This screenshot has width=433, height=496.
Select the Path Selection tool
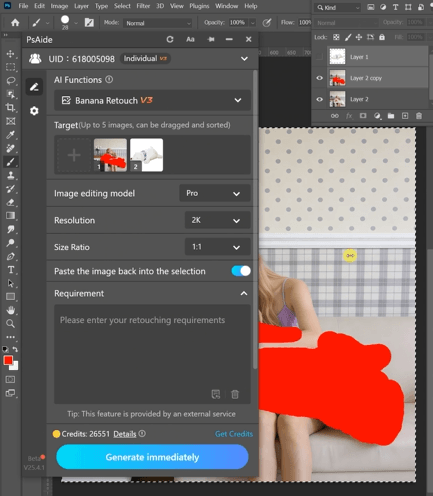pos(10,283)
